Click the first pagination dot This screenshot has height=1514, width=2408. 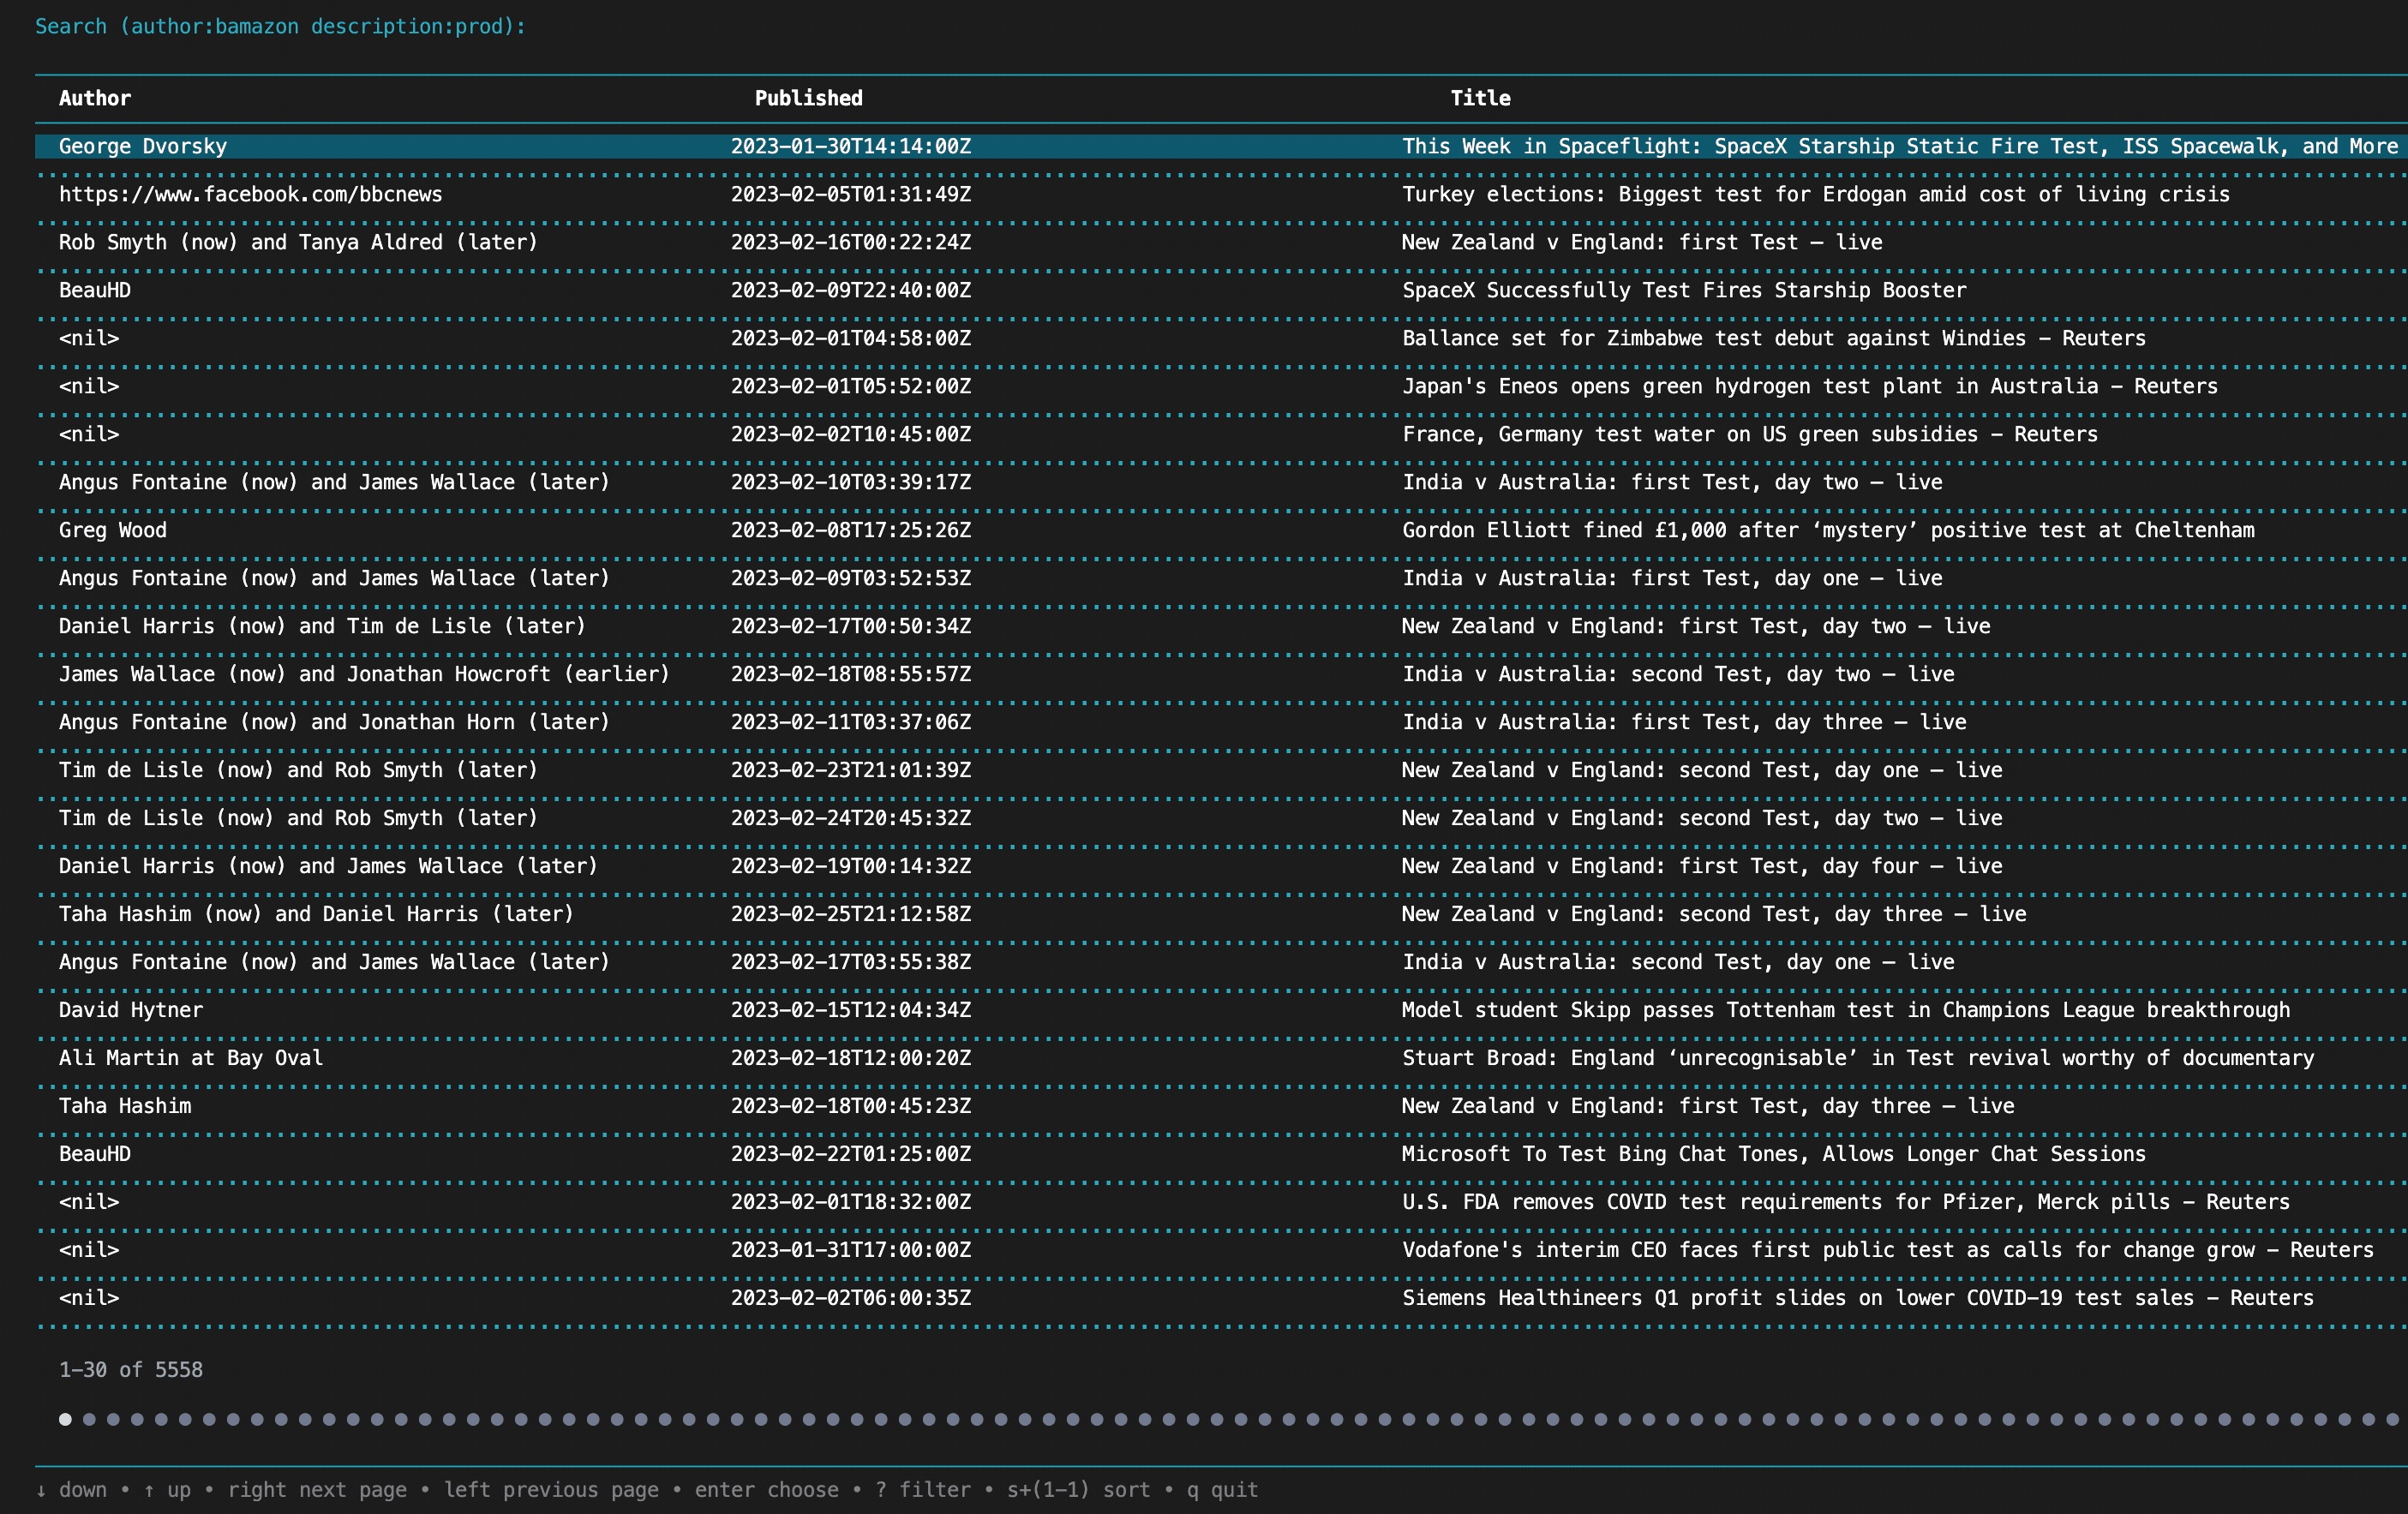tap(65, 1419)
